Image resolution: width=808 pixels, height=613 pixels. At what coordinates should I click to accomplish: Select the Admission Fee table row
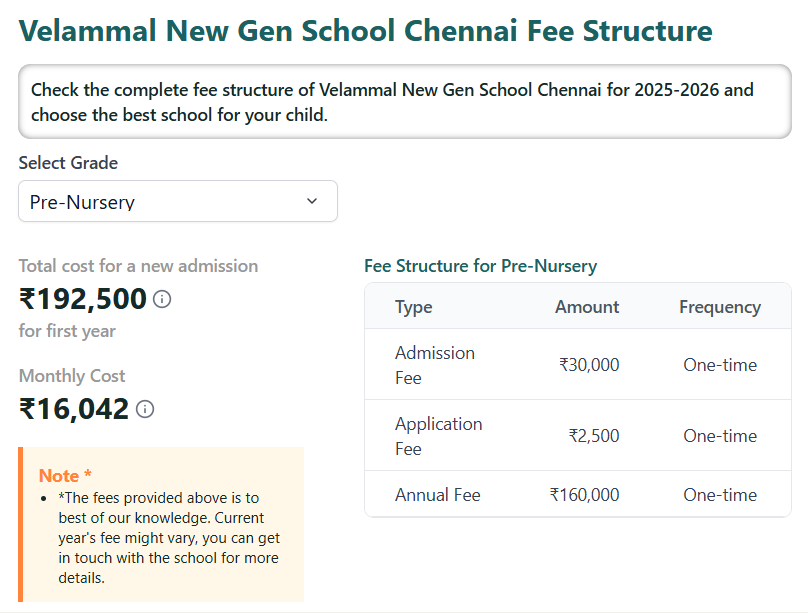[578, 364]
